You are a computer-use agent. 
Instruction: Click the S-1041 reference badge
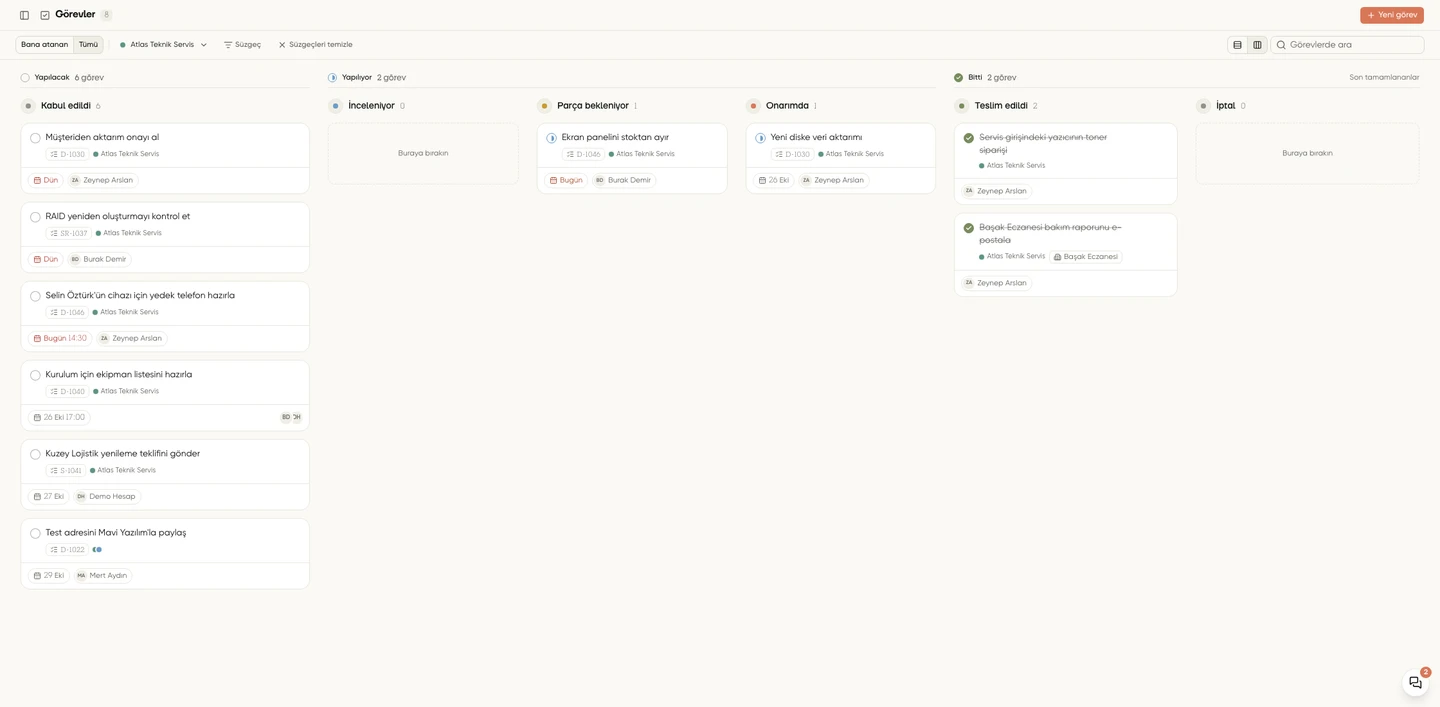click(x=66, y=471)
